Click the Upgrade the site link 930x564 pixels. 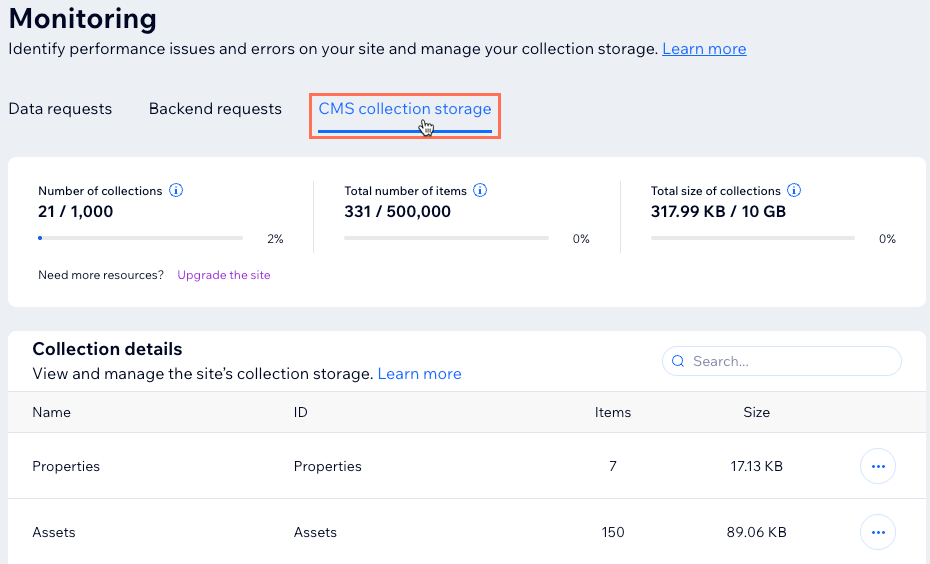[224, 275]
